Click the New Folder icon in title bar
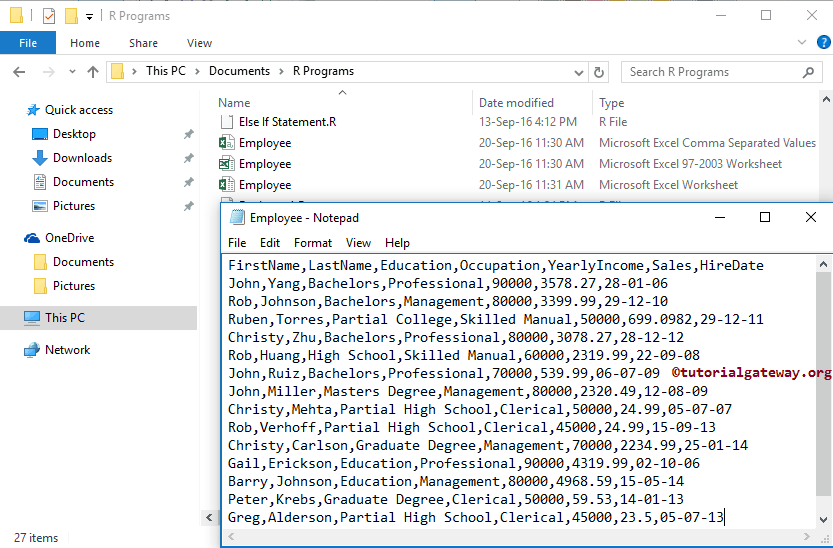The width and height of the screenshot is (833, 548). tap(71, 16)
